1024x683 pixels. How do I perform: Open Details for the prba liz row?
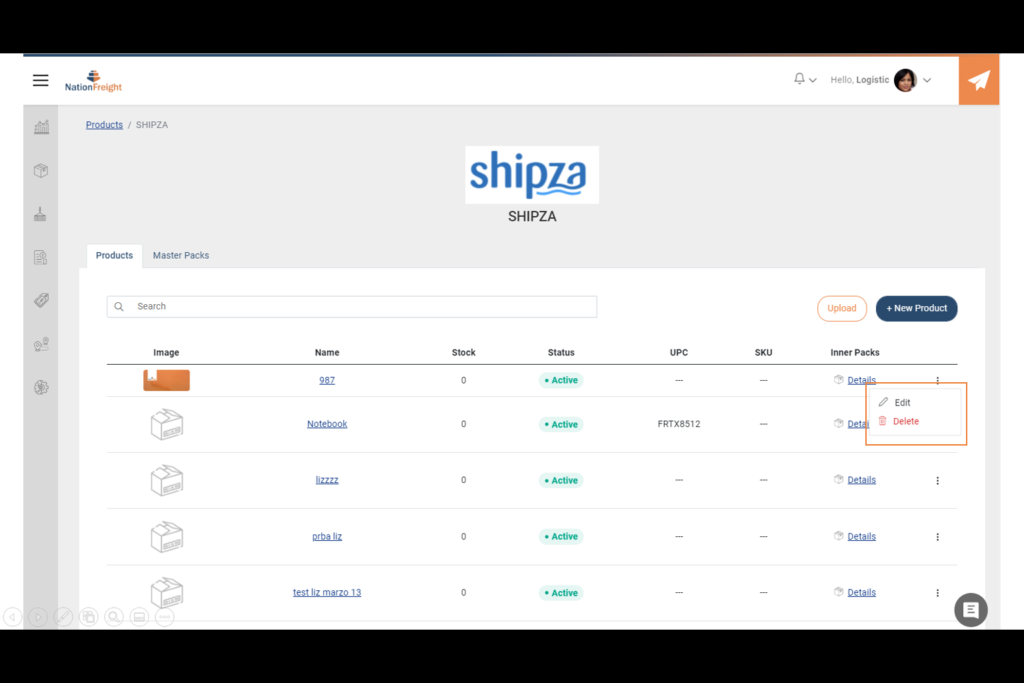[861, 536]
